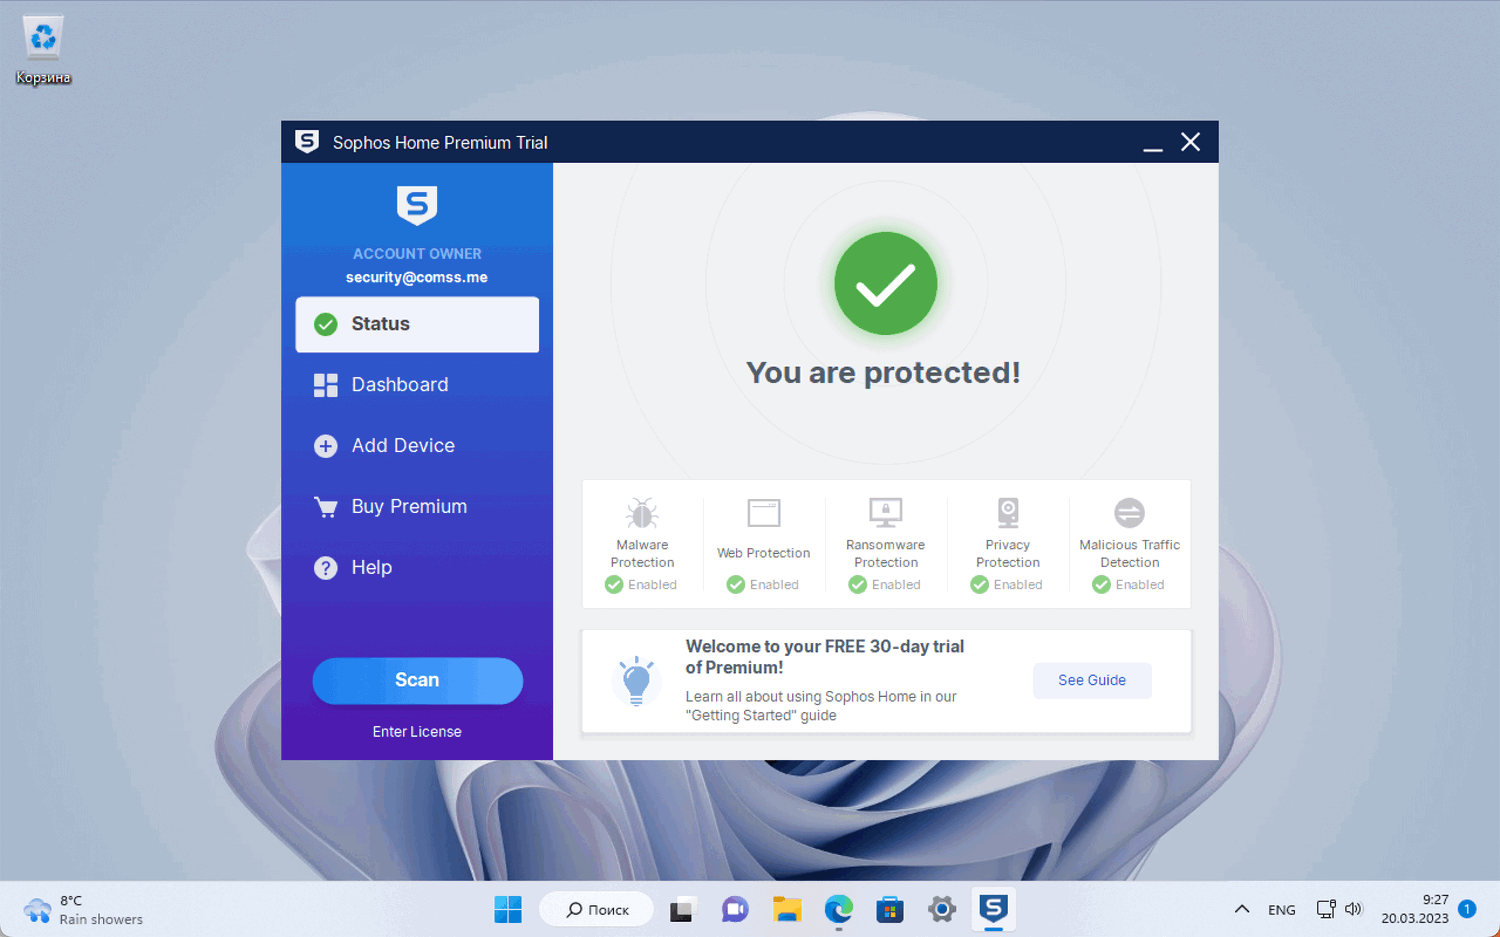This screenshot has width=1500, height=937.
Task: Click the Ransomware Protection Enabled status
Action: pos(886,585)
